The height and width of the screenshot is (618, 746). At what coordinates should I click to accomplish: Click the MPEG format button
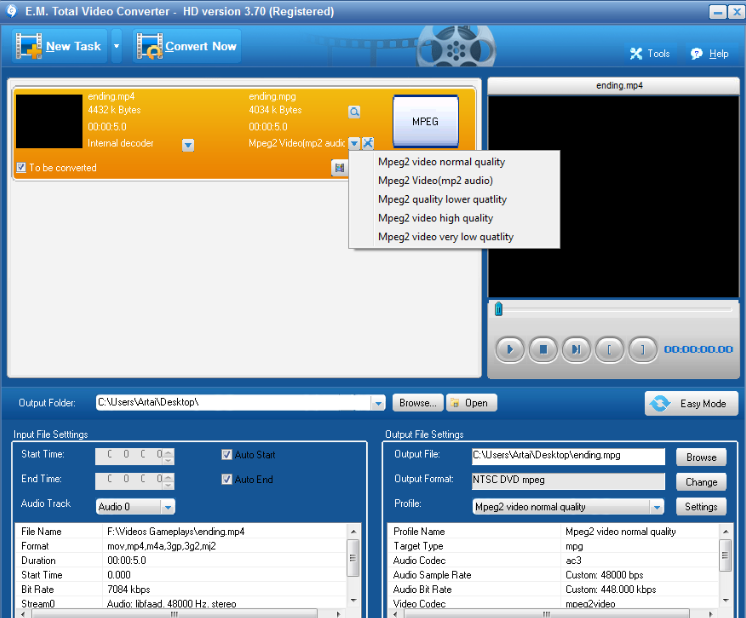click(425, 122)
